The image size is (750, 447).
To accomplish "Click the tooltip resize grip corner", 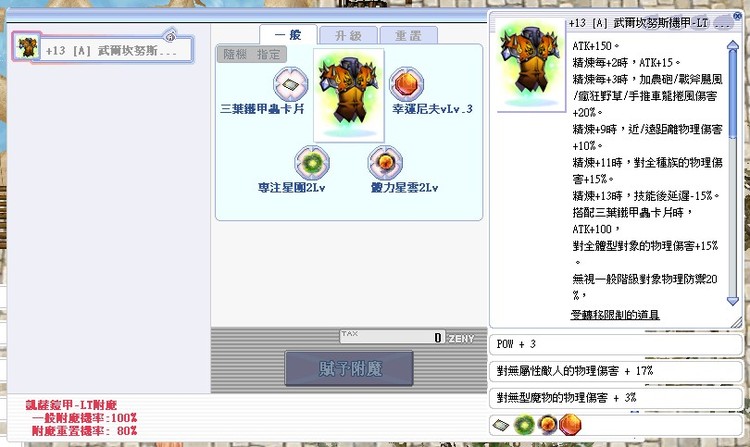I will (737, 323).
